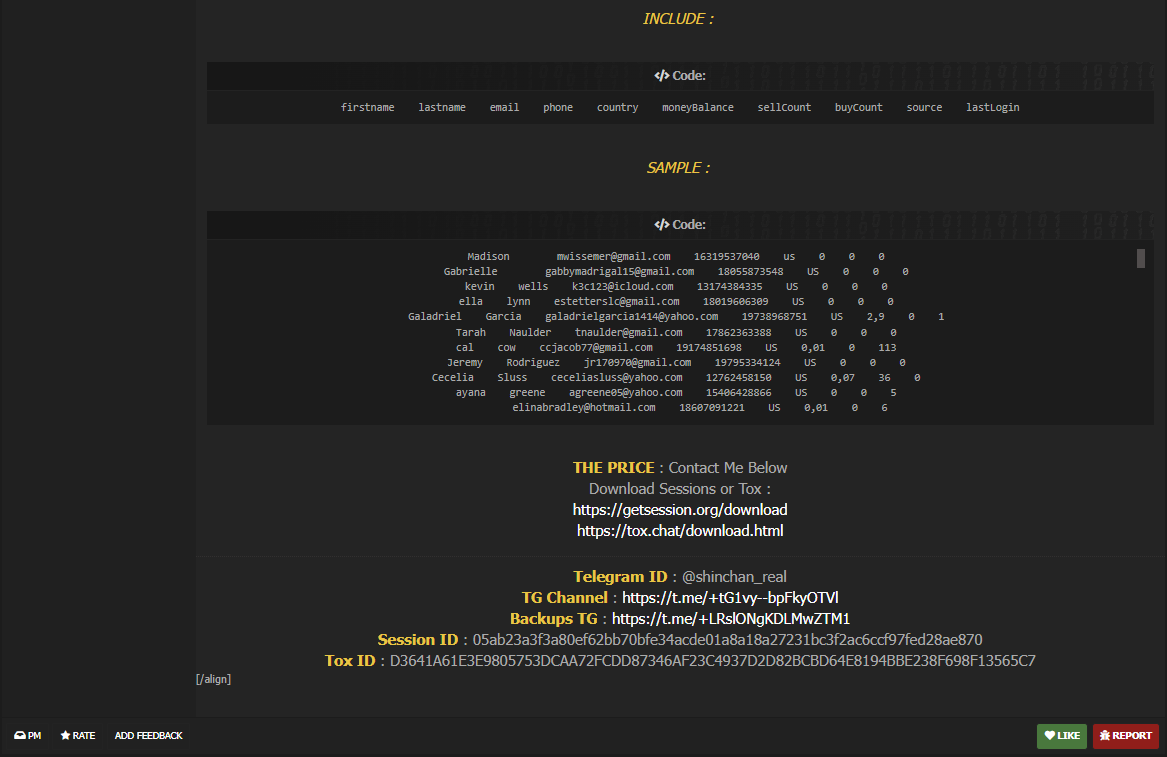The image size is (1167, 757).
Task: Click the 'lastLogin' field in the code block
Action: [x=992, y=108]
